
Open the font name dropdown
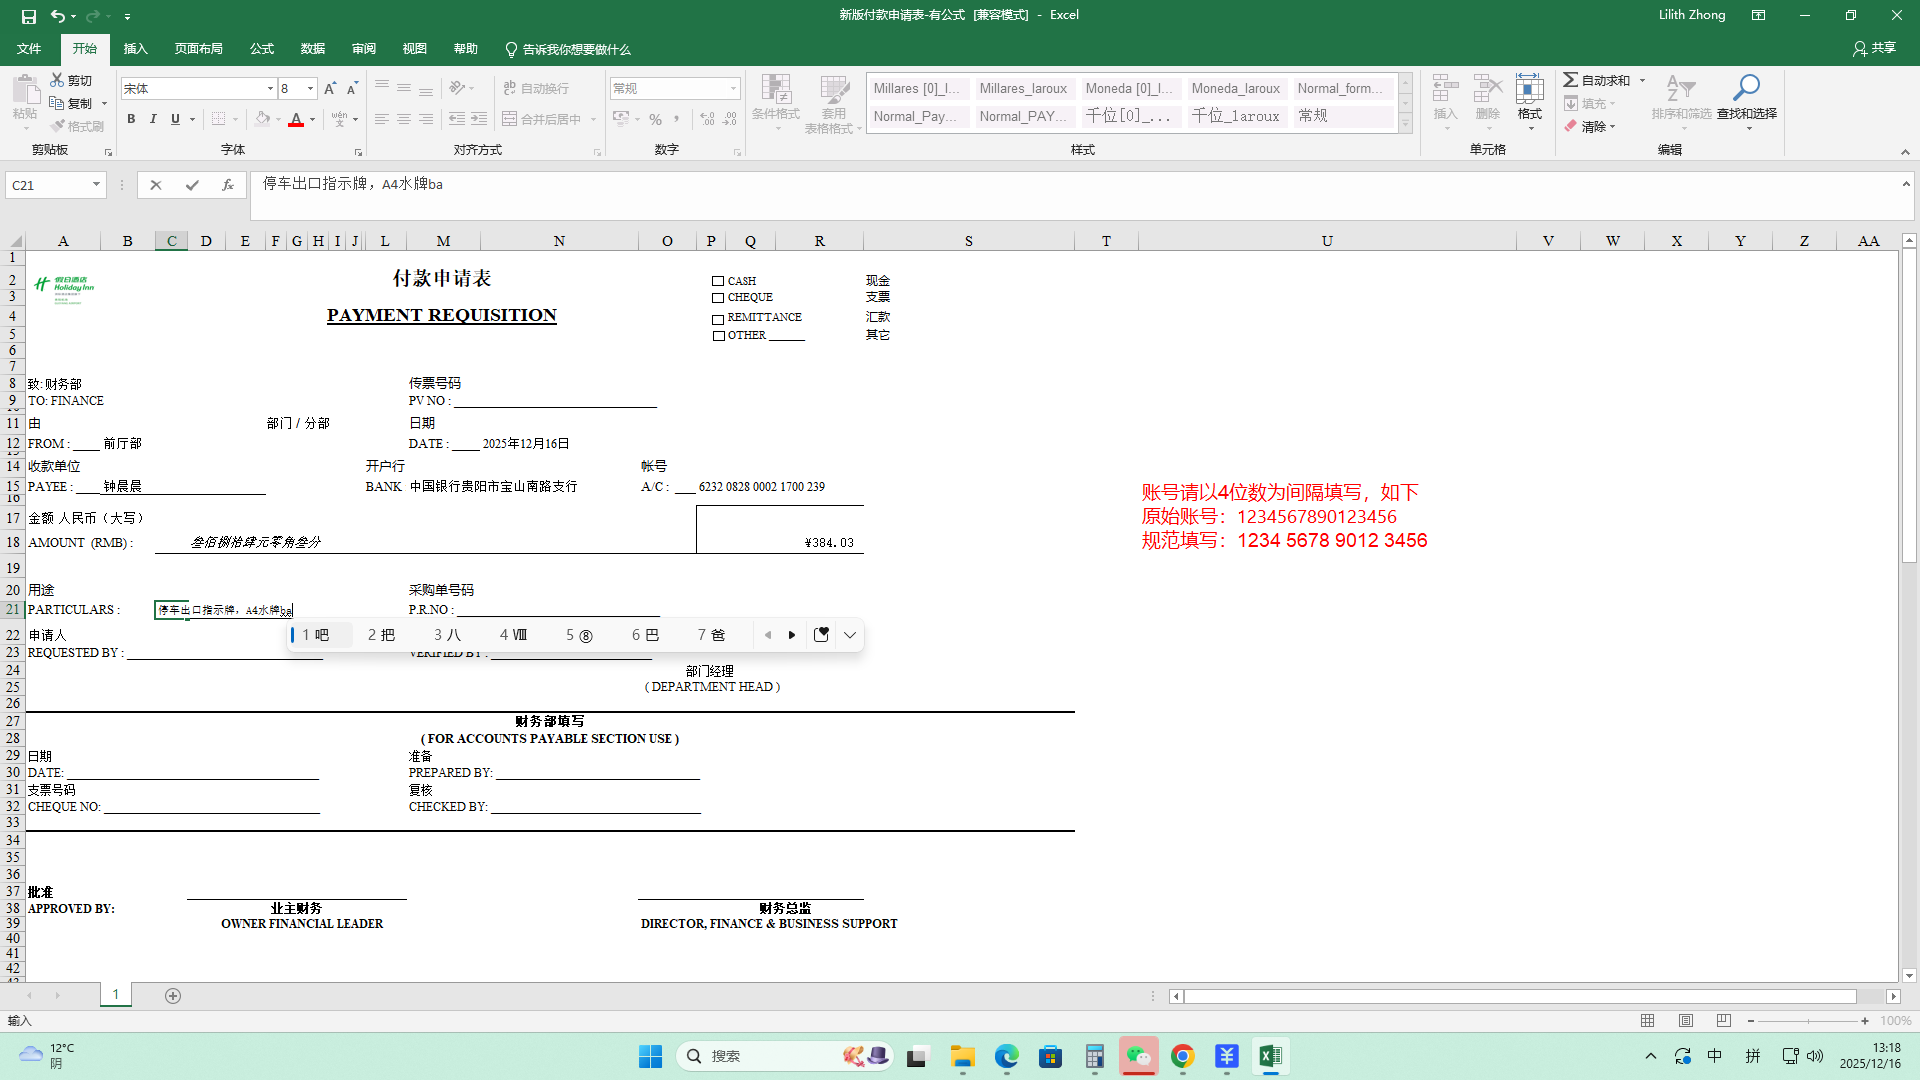coord(270,89)
